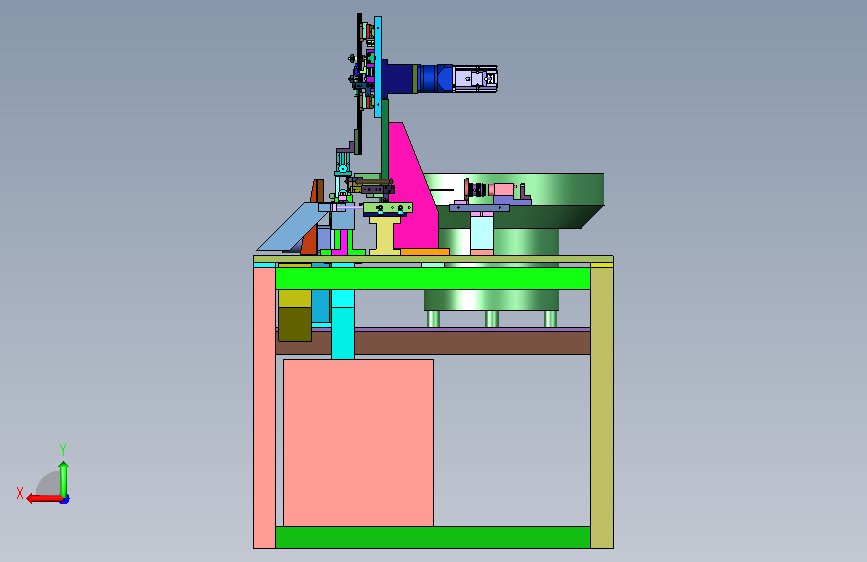Click the green Y axis arrow of the triad
The image size is (867, 562).
click(64, 479)
